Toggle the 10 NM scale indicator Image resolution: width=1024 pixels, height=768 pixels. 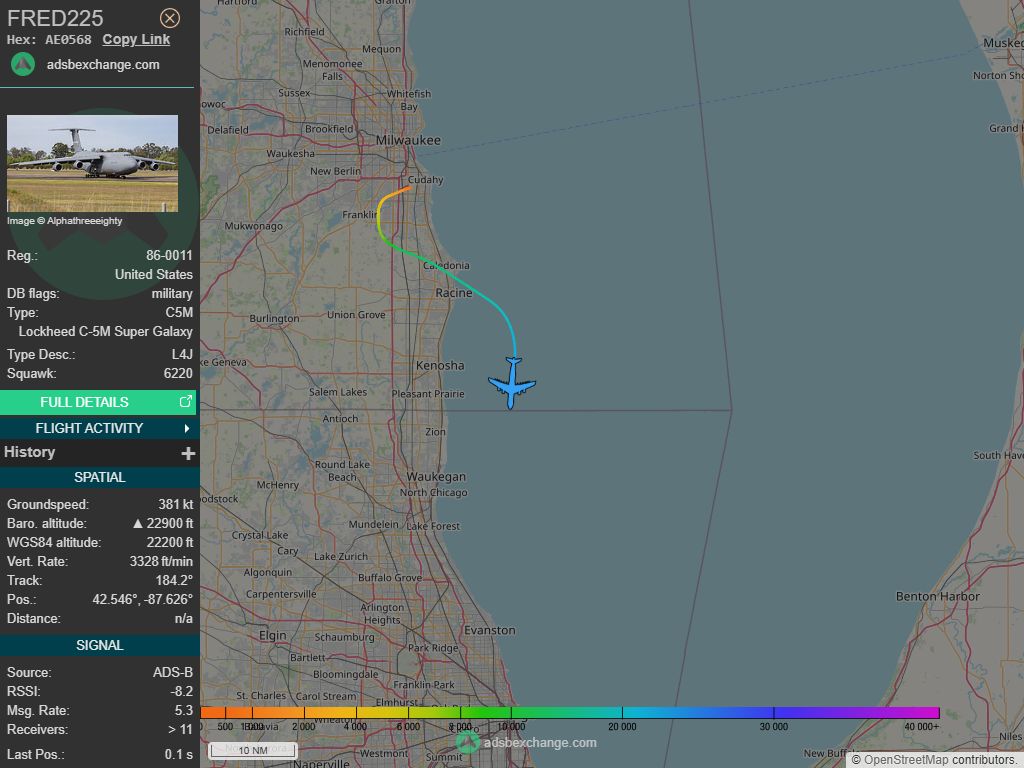coord(253,750)
